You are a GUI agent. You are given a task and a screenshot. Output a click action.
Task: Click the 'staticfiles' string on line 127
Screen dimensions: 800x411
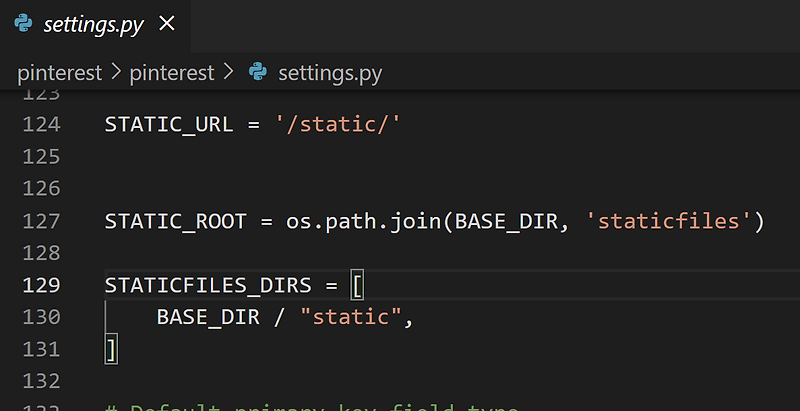coord(668,222)
